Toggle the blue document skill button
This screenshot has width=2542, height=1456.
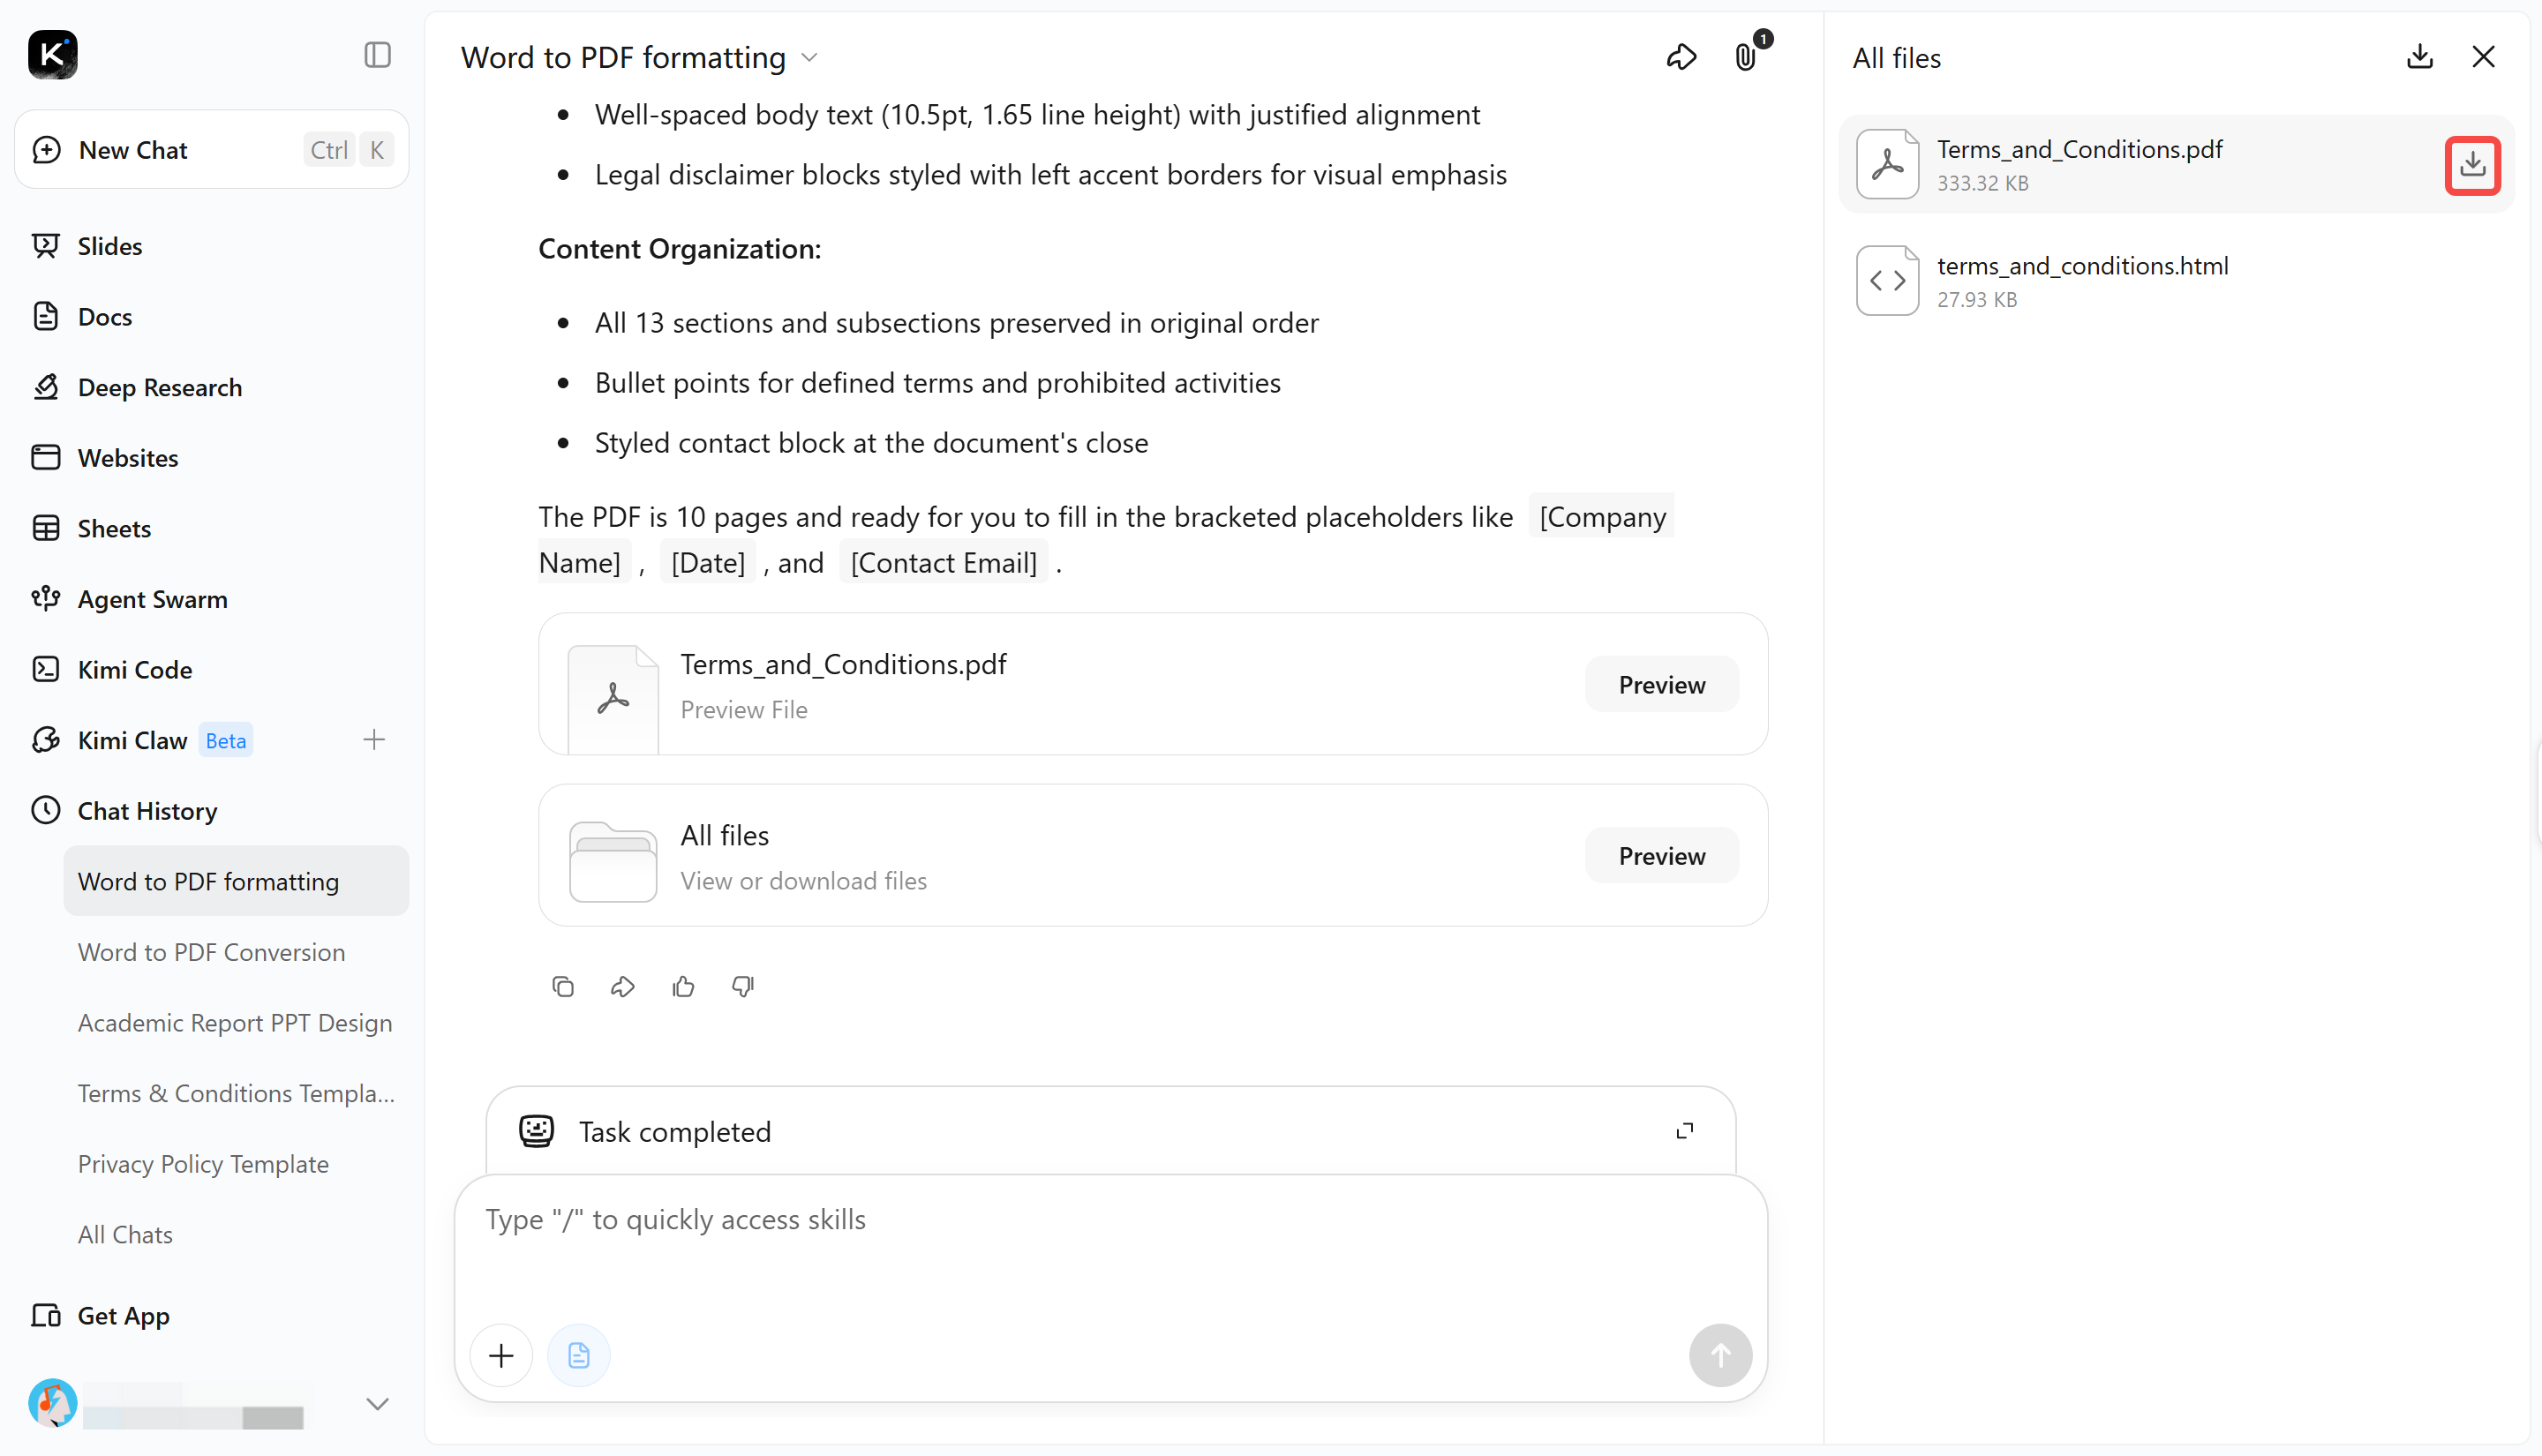click(578, 1355)
